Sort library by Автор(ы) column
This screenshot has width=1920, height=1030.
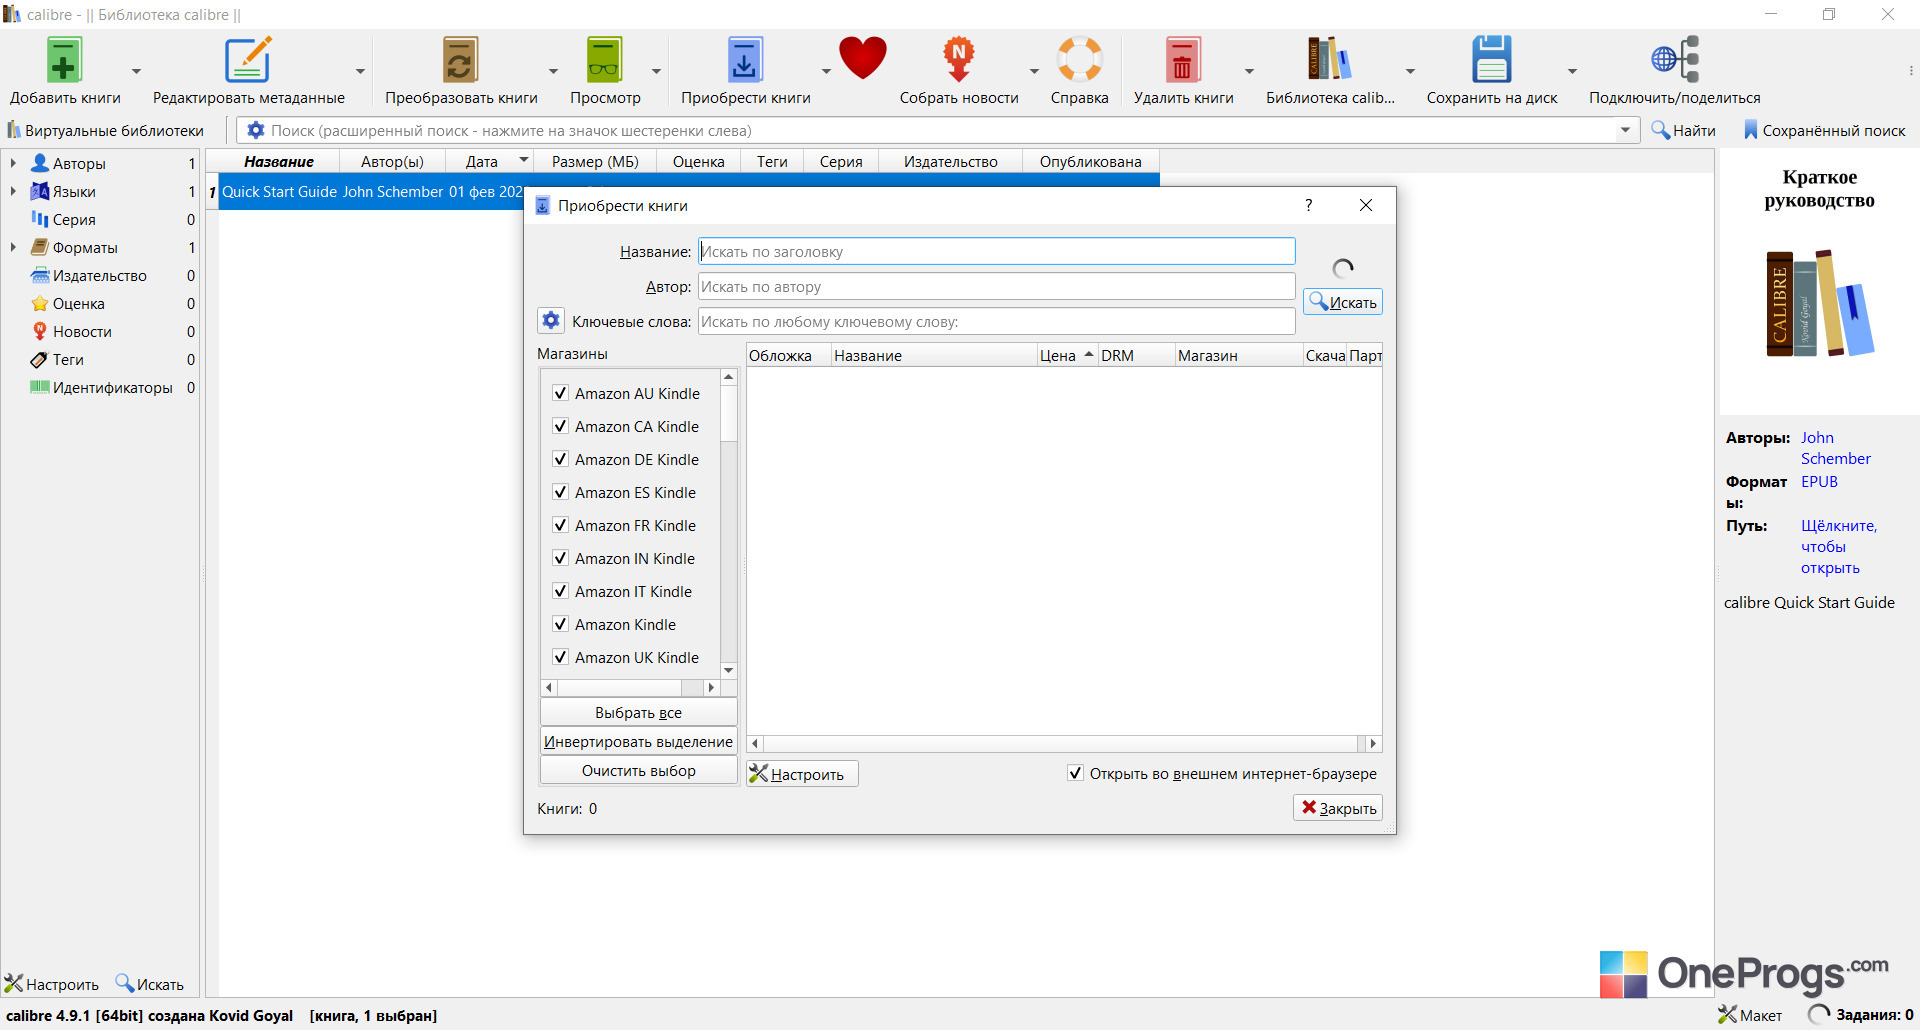[392, 162]
